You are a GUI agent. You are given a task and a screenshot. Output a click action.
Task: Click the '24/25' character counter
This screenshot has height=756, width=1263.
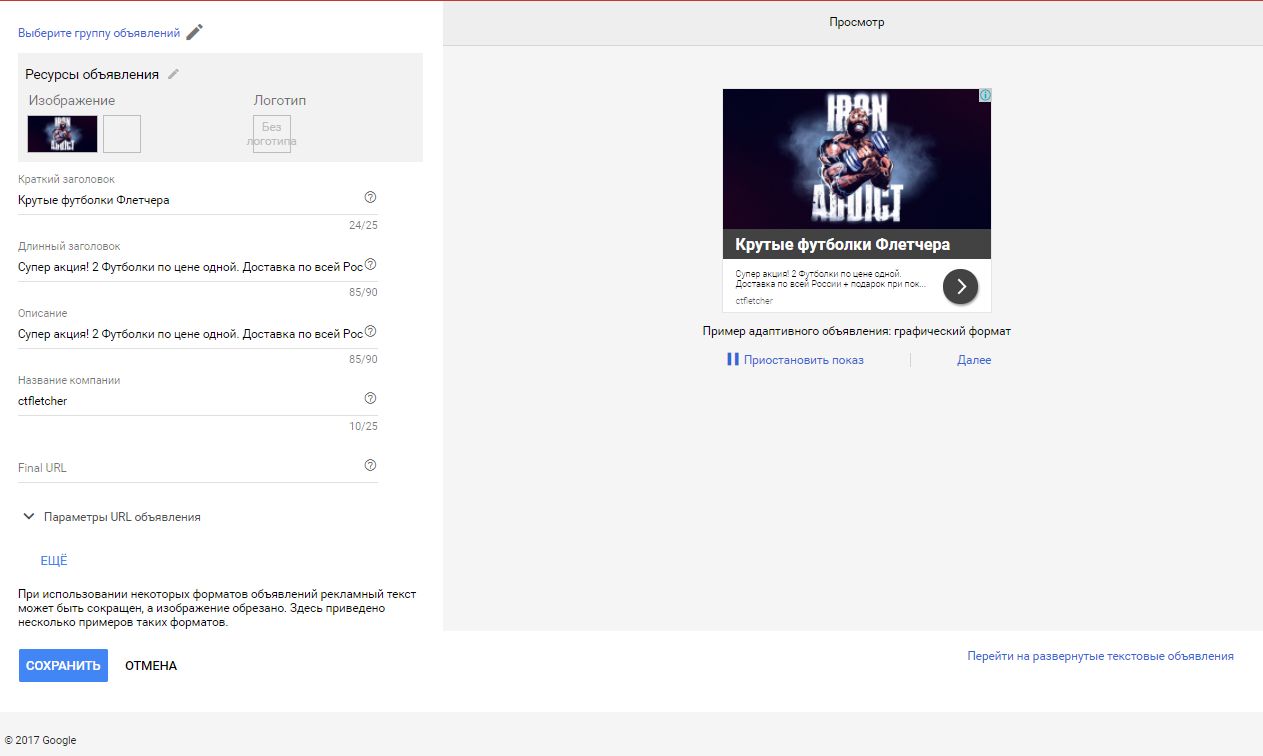pyautogui.click(x=363, y=225)
